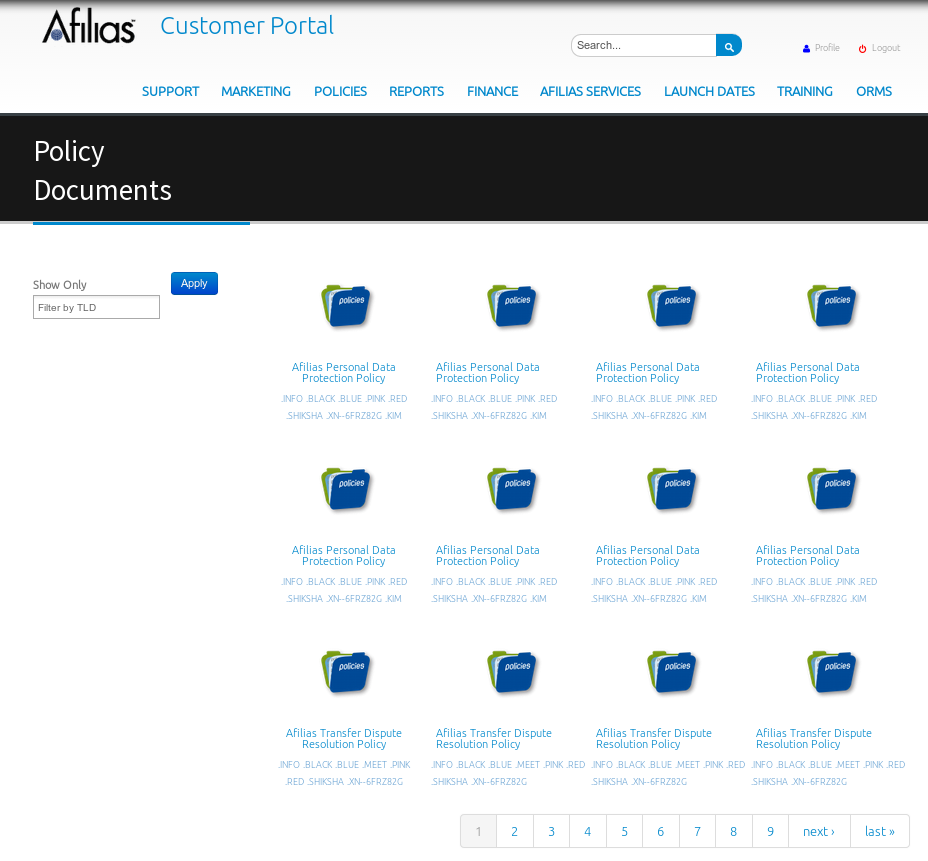This screenshot has height=861, width=928.
Task: Open the POLICIES menu
Action: [x=340, y=92]
